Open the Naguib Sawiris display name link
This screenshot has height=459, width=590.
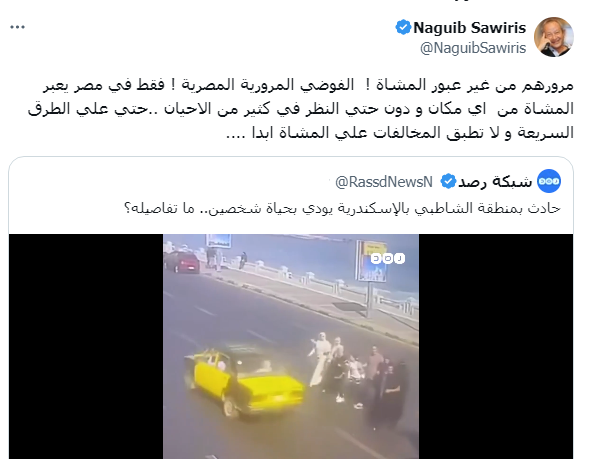coord(470,28)
